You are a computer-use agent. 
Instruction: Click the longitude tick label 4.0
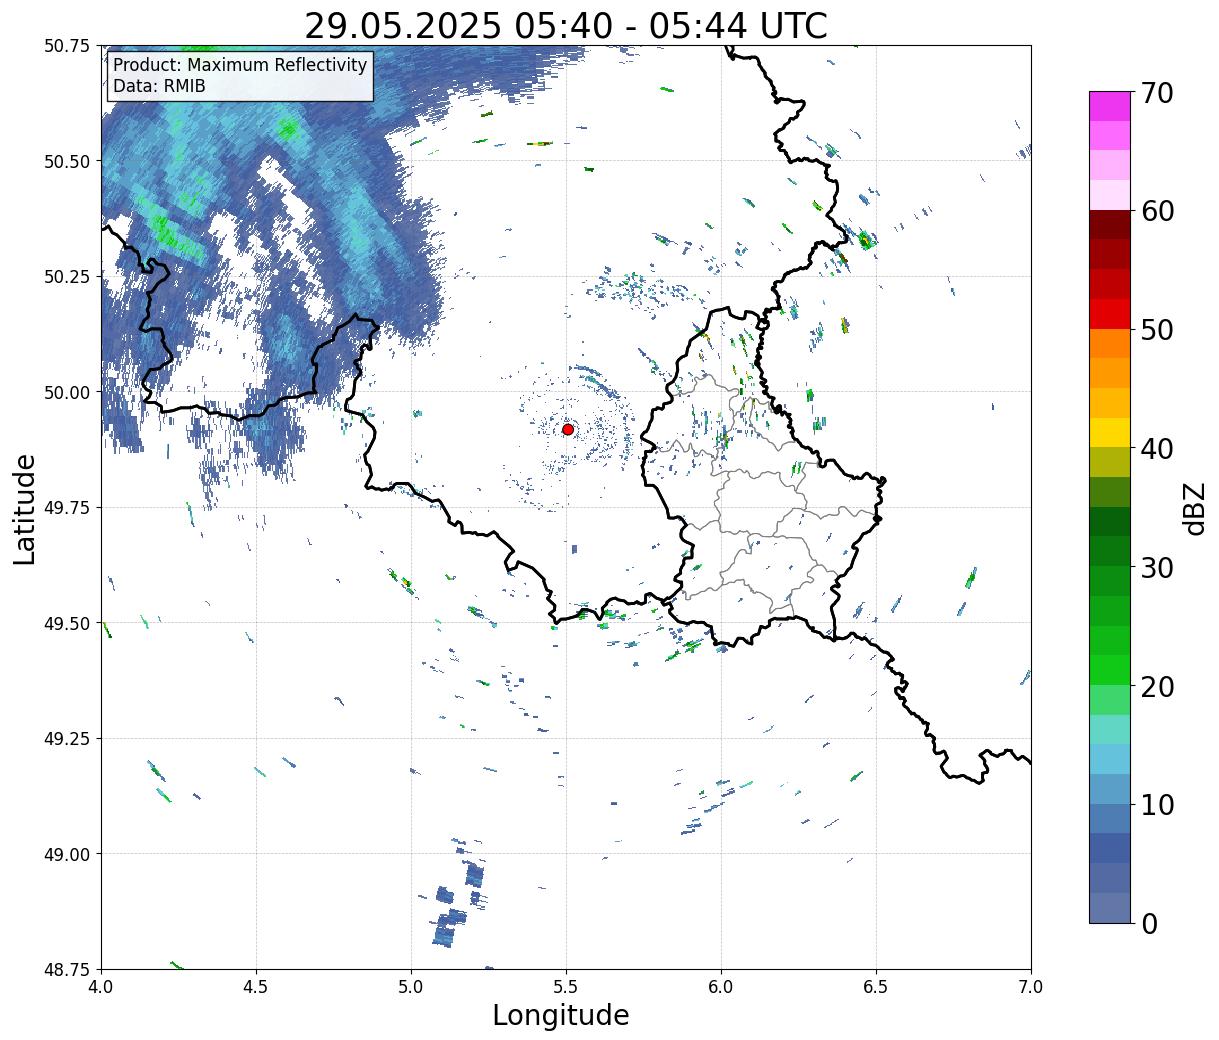coord(101,987)
